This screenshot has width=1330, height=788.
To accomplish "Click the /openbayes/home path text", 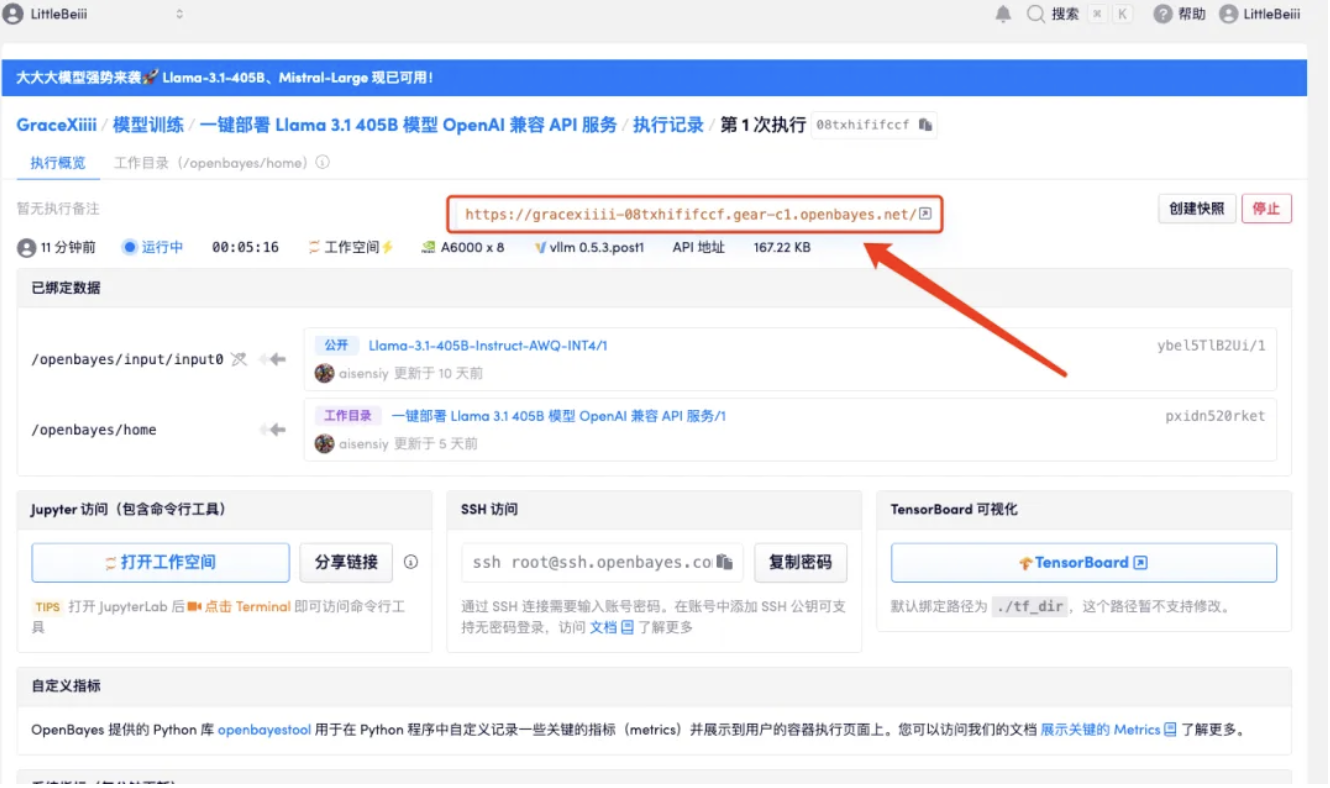I will [94, 429].
